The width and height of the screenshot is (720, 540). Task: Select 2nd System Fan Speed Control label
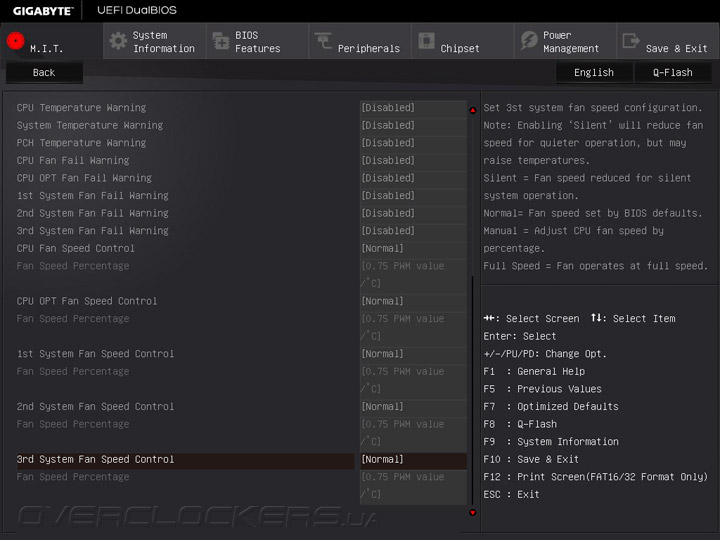coord(96,407)
